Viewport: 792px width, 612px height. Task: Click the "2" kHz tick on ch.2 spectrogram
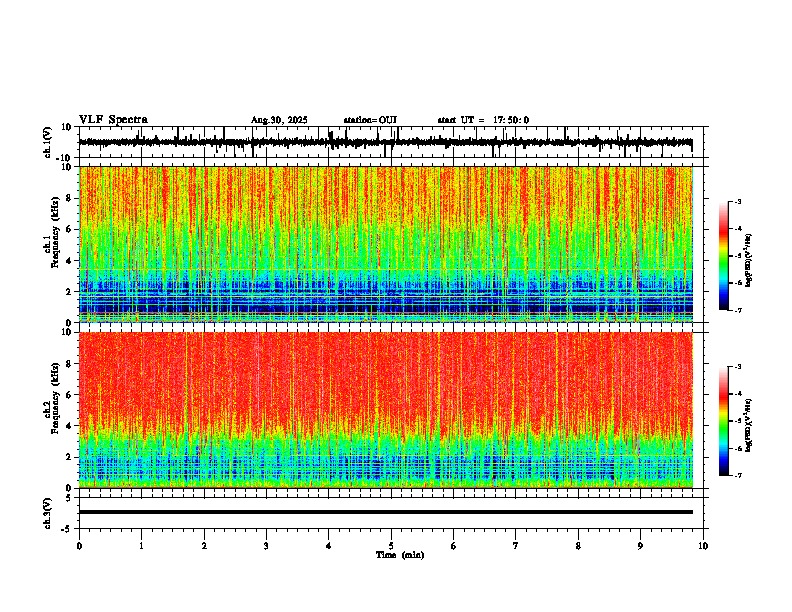click(70, 457)
